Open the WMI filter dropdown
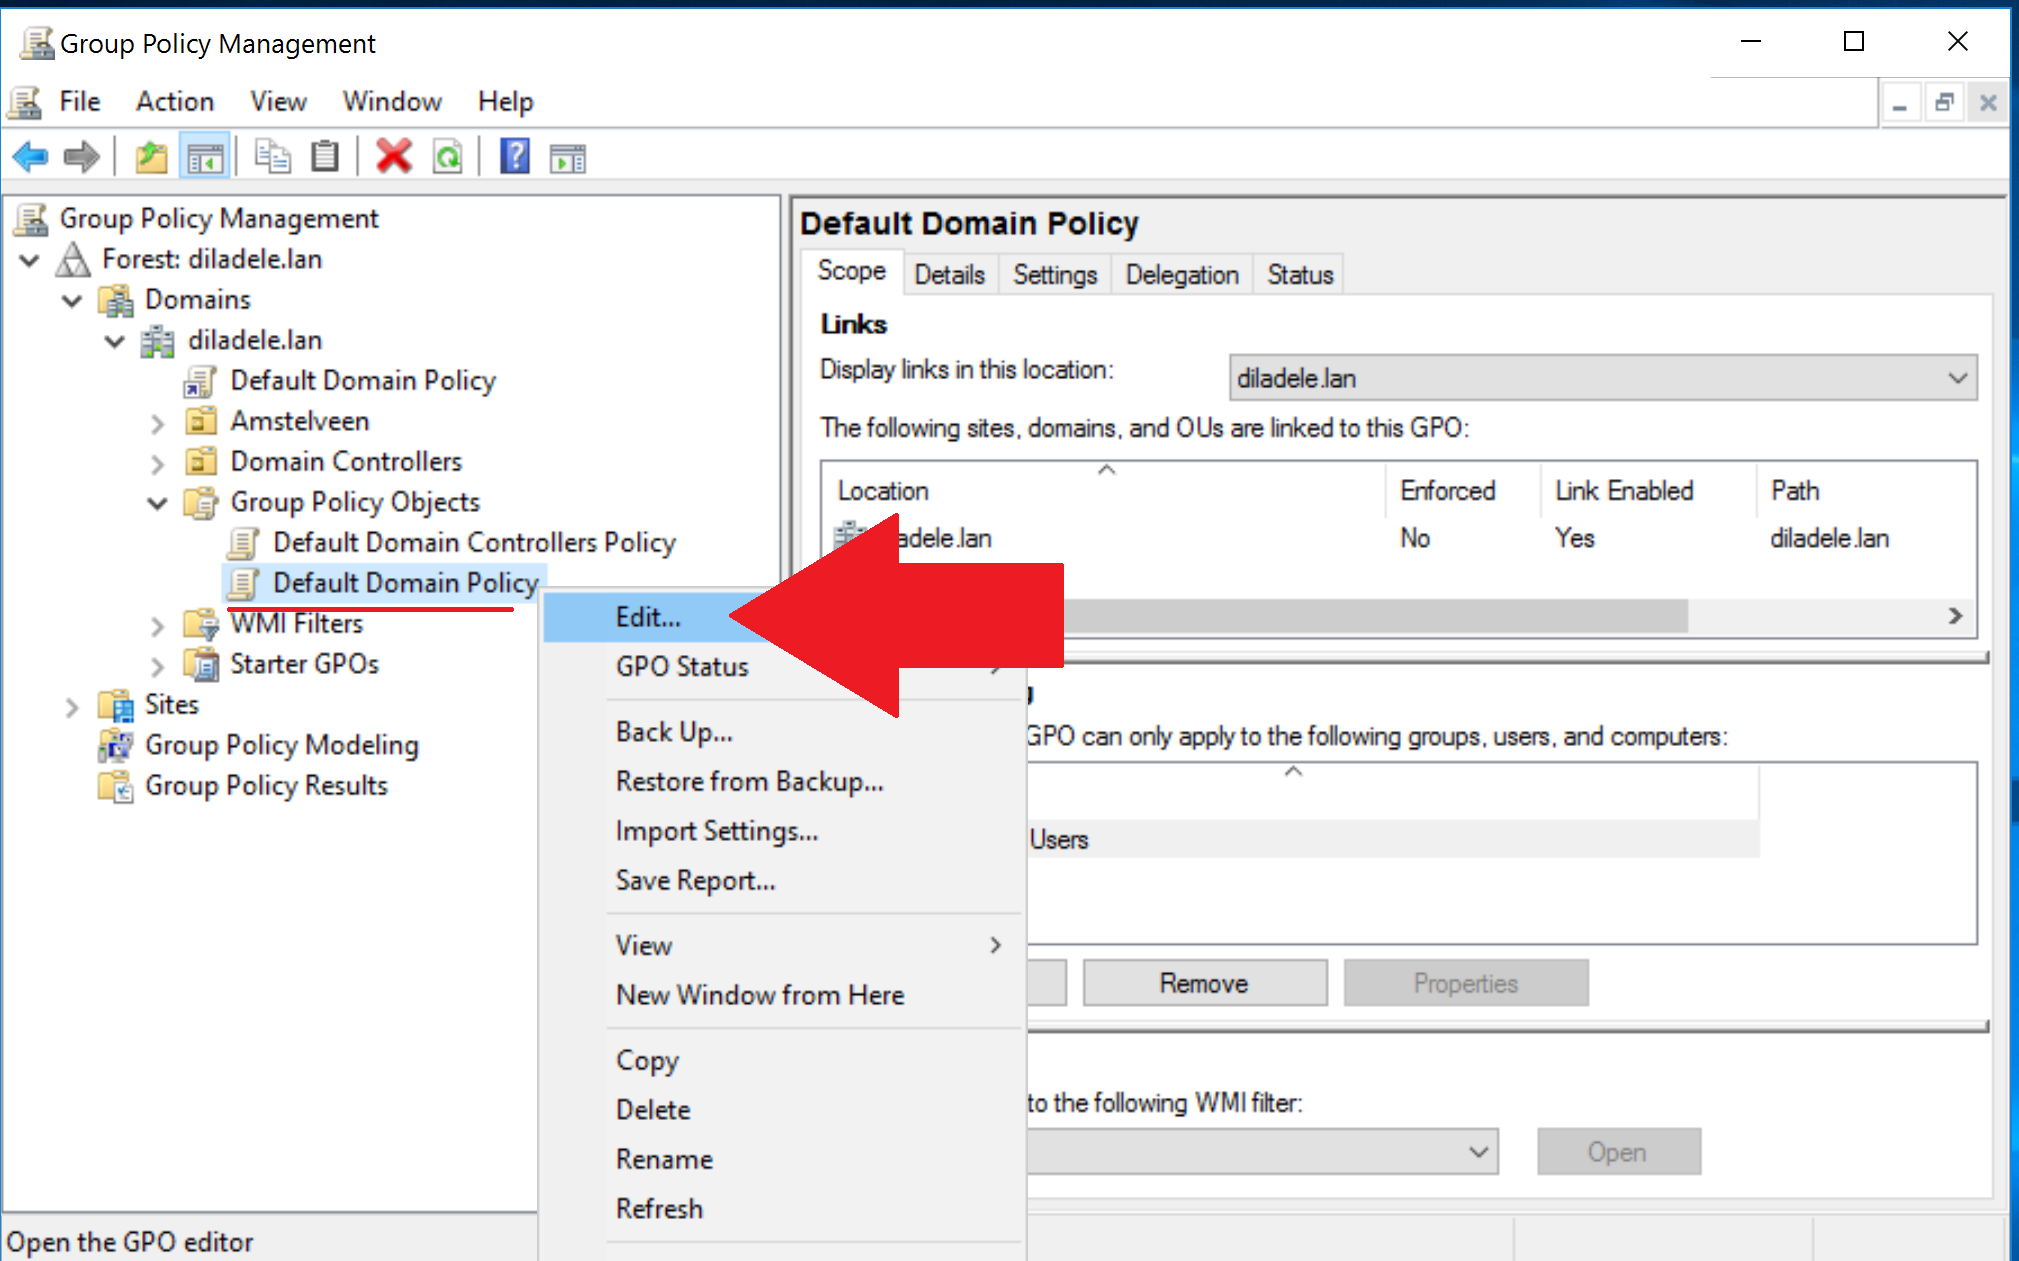Image resolution: width=2019 pixels, height=1261 pixels. [x=1478, y=1152]
